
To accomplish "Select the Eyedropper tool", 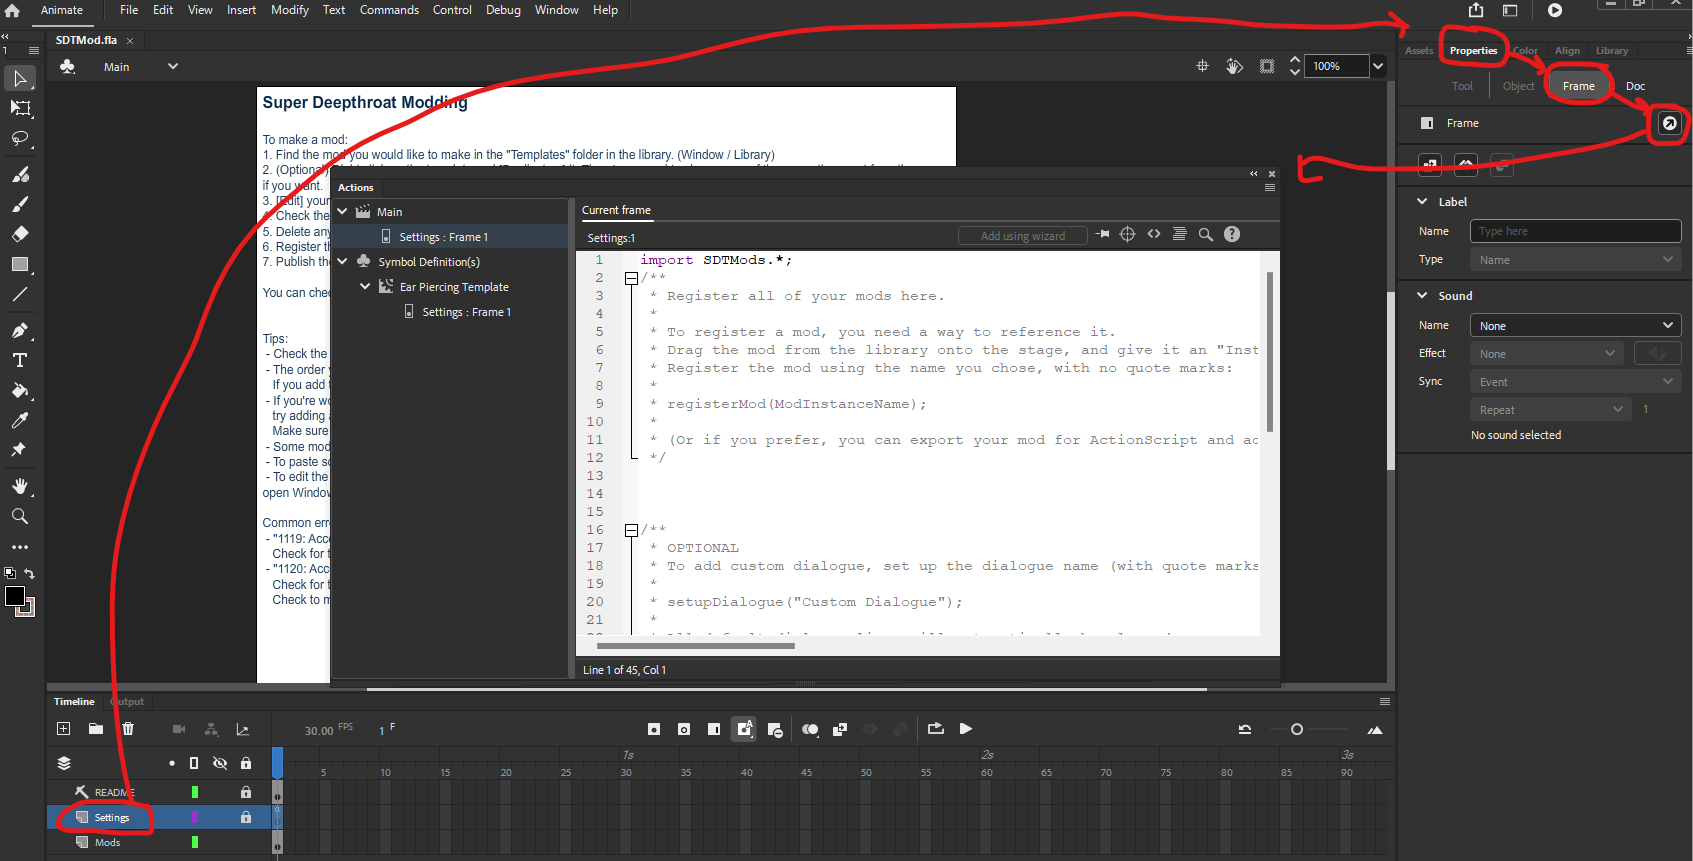I will tap(20, 420).
